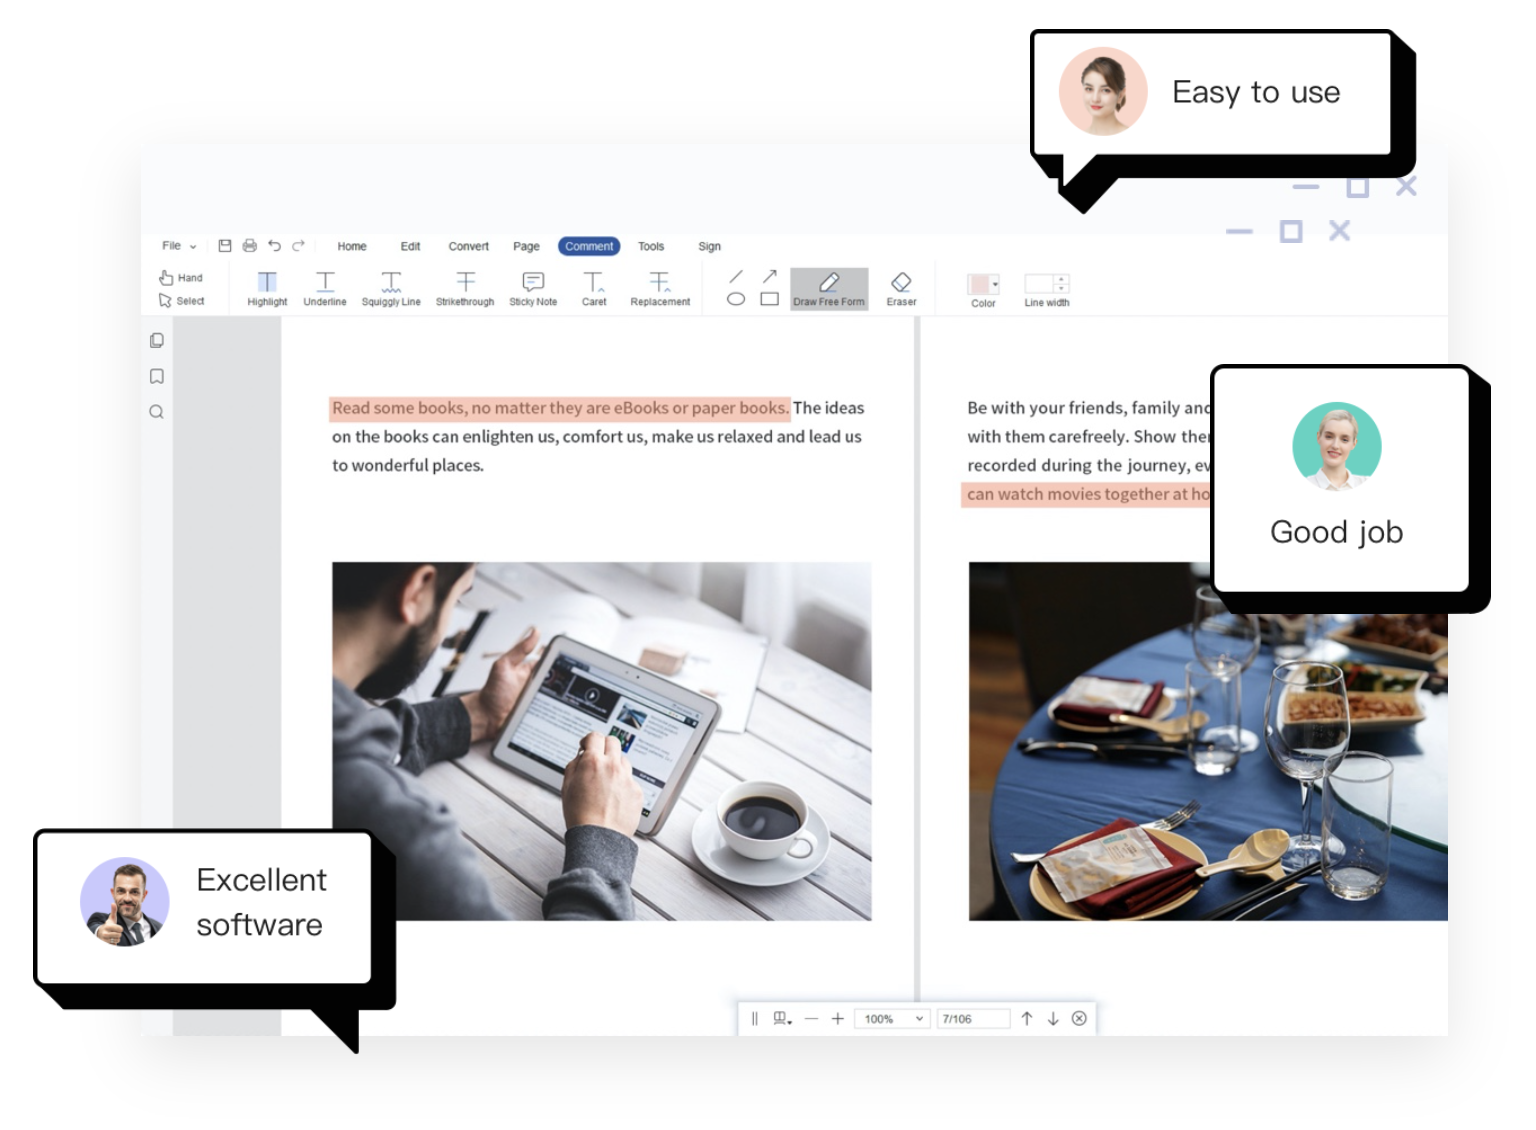The image size is (1536, 1130).
Task: Click the Line width value box
Action: [1039, 284]
